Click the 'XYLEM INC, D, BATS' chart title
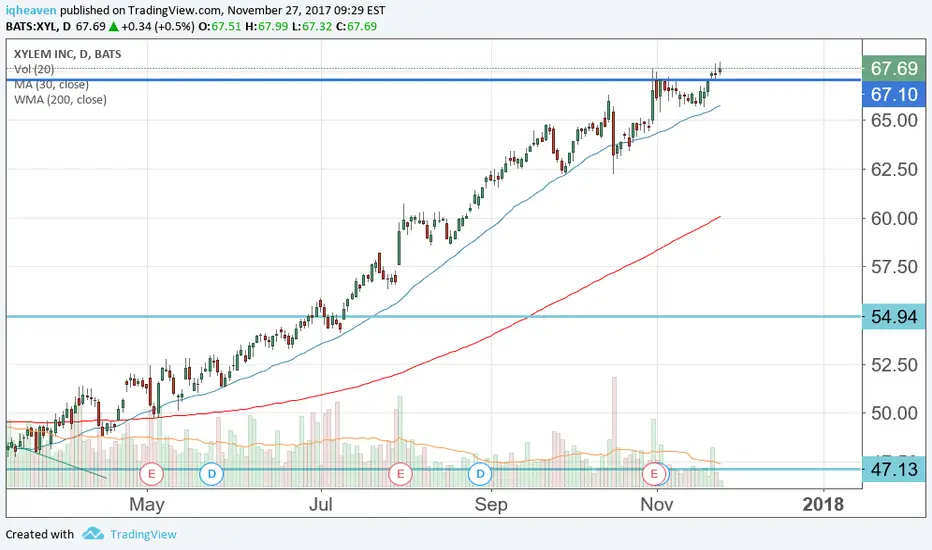Screen dimensions: 932x550 coord(68,54)
